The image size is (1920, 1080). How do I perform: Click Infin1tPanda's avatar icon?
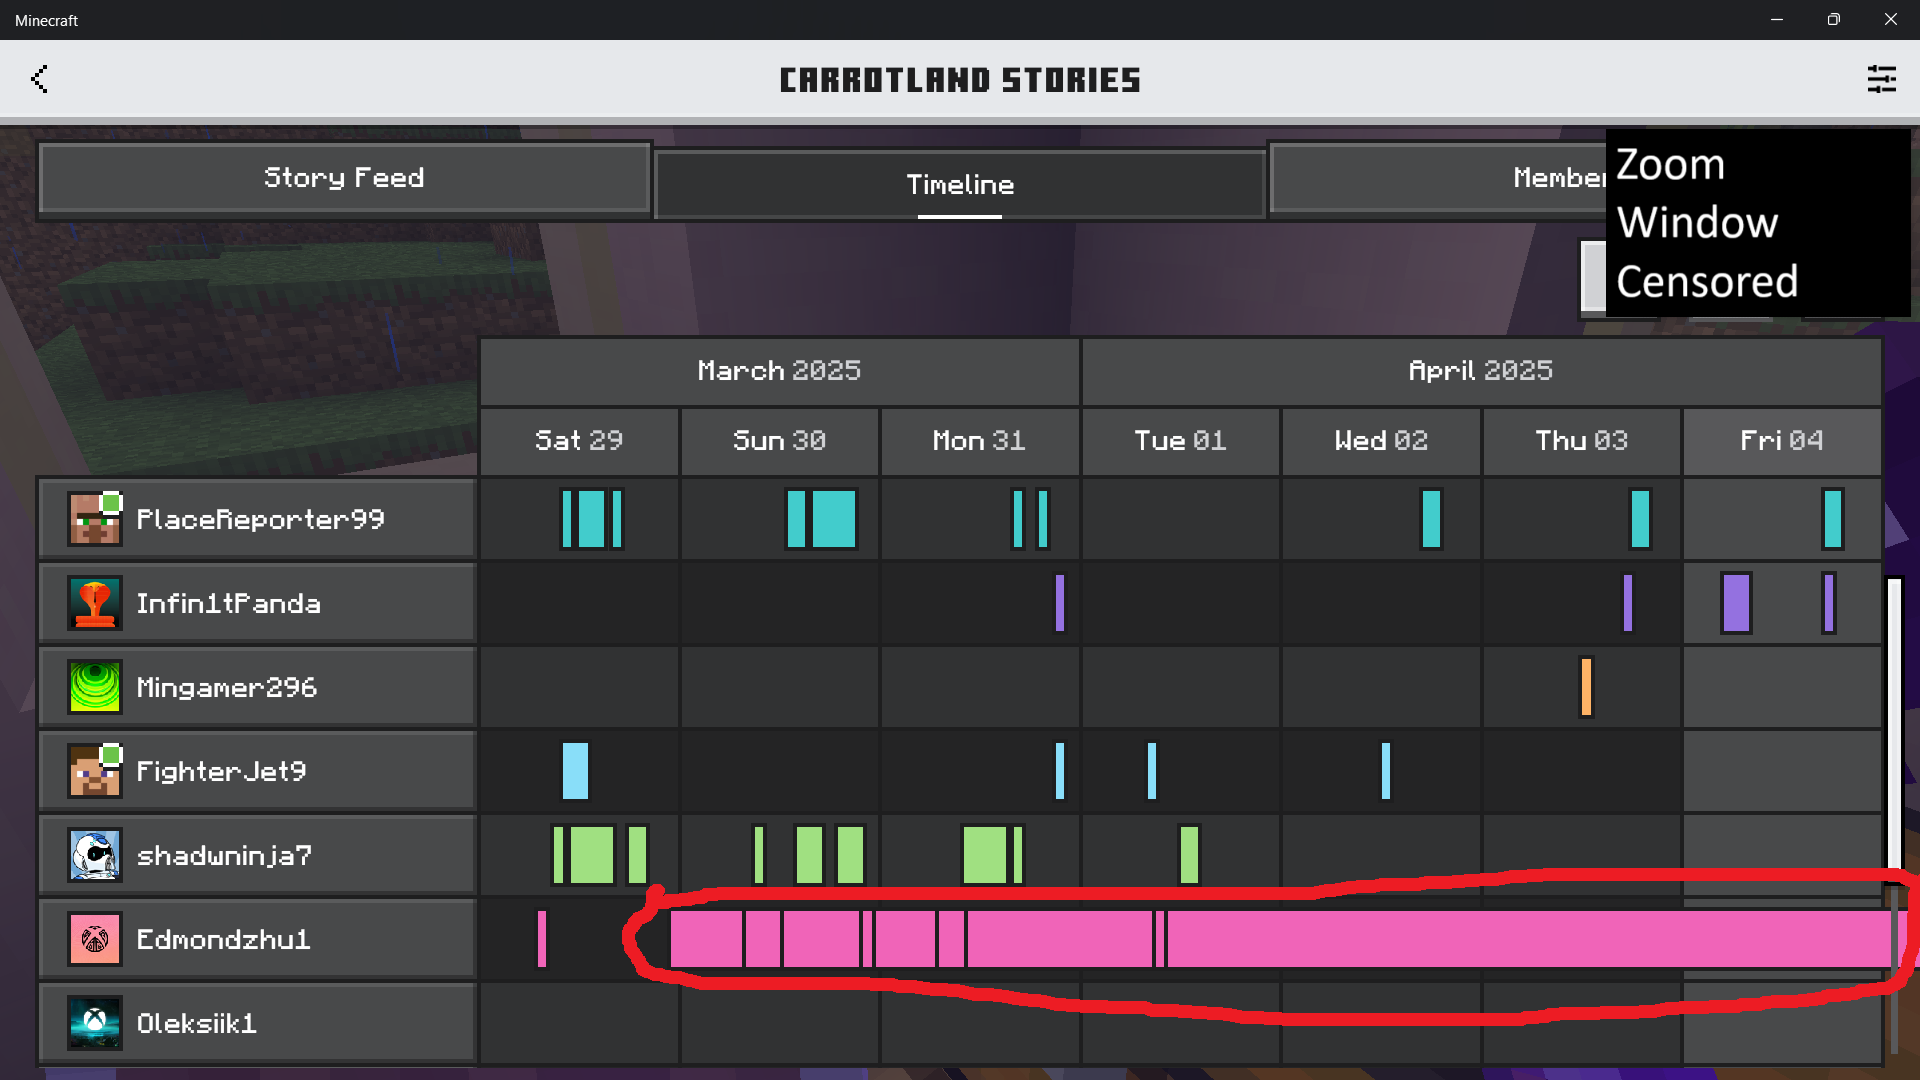point(95,603)
